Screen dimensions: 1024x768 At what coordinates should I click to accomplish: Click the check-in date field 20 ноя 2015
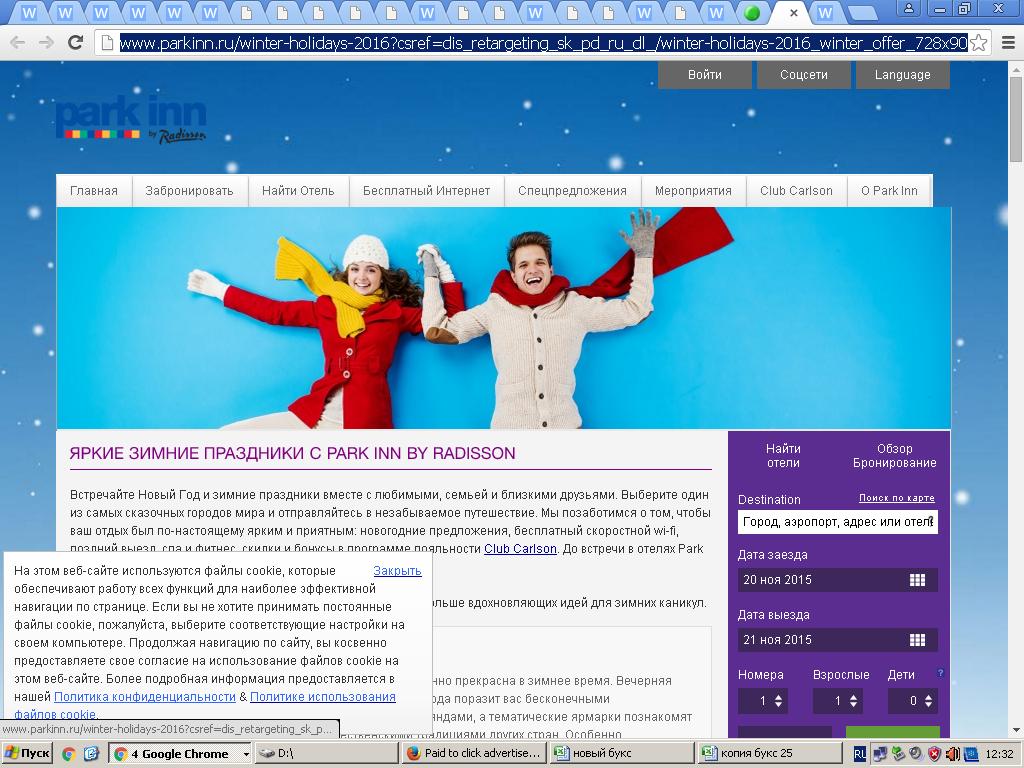[838, 580]
